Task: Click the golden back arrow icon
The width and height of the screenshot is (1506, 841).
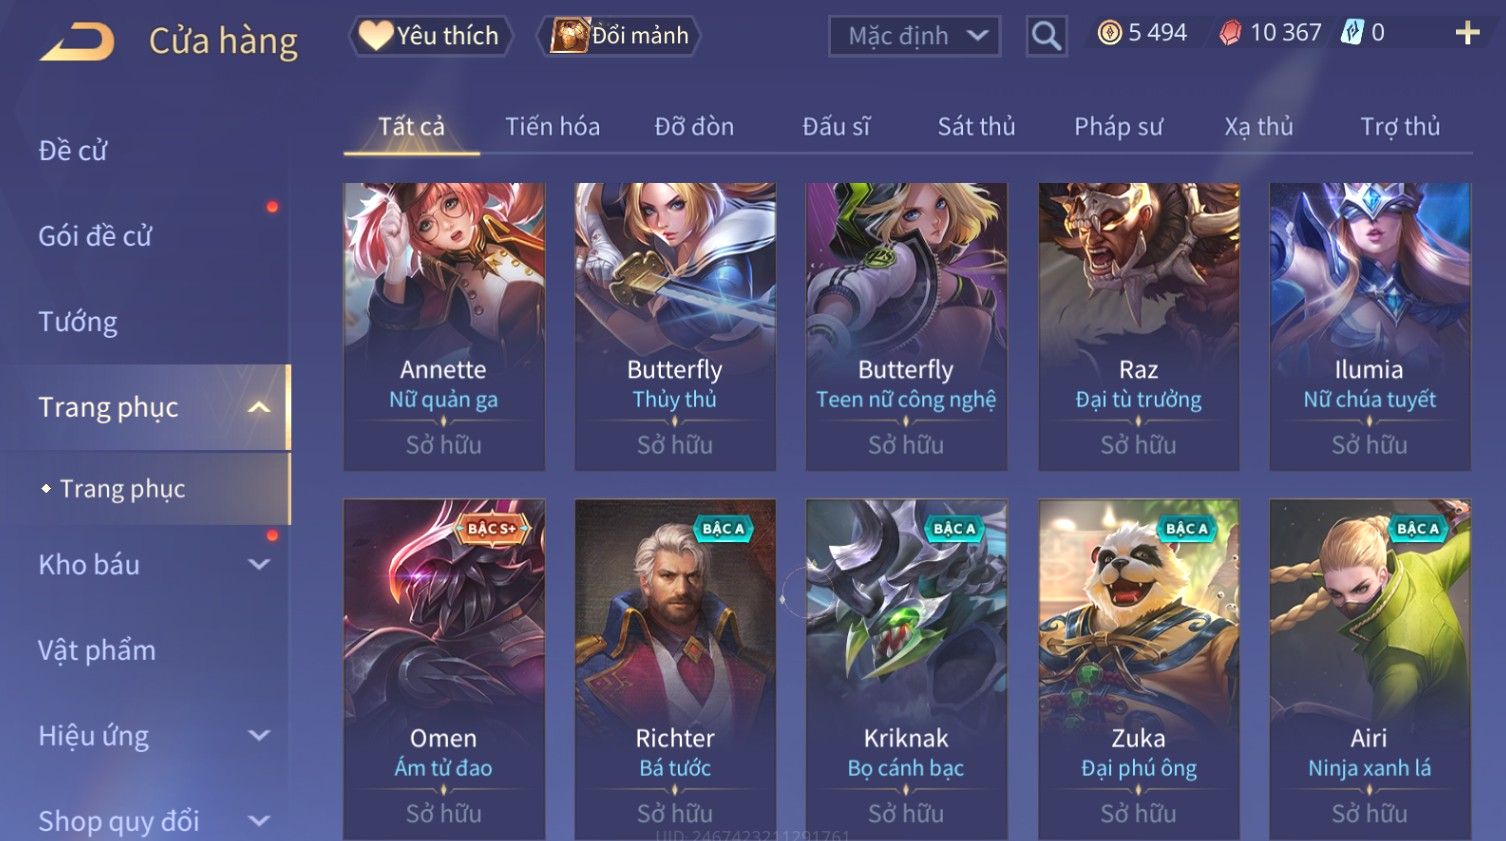Action: [77, 43]
